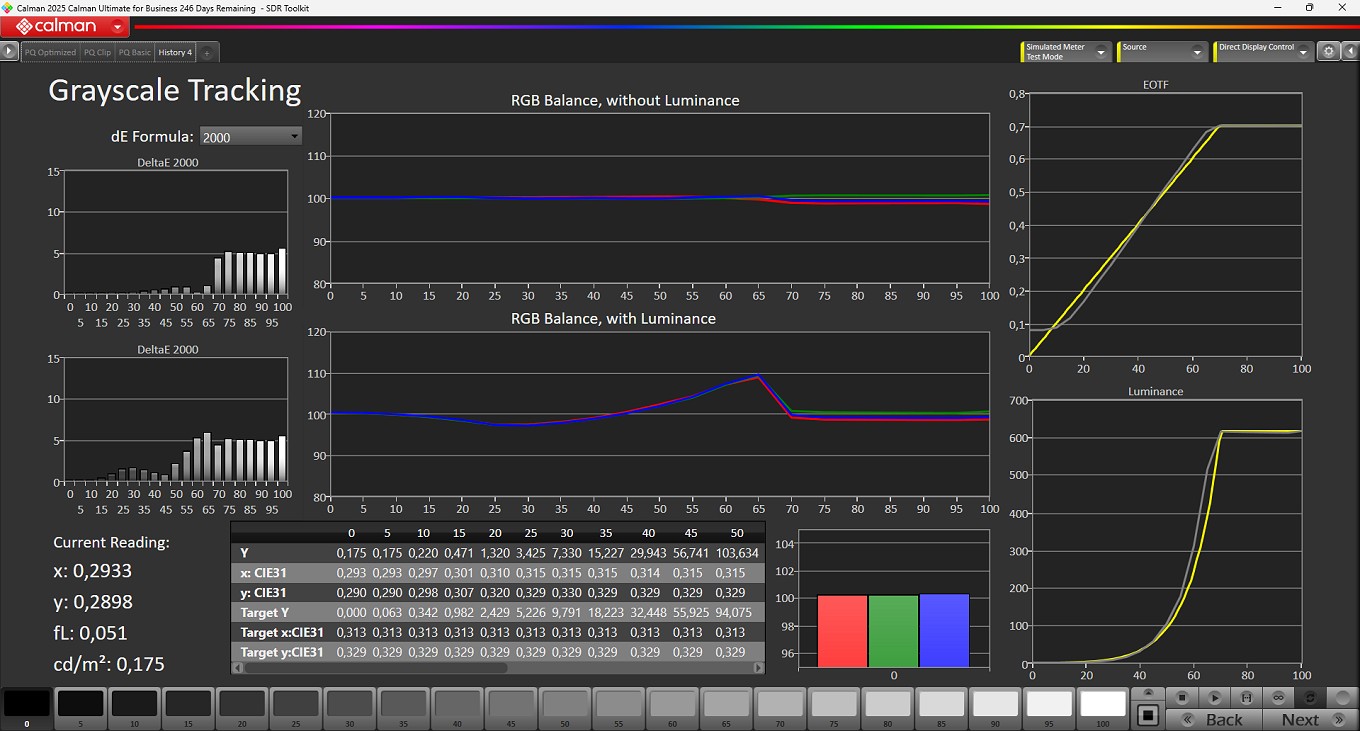The width and height of the screenshot is (1360, 731).
Task: Click the Luminance chart title
Action: point(1155,391)
